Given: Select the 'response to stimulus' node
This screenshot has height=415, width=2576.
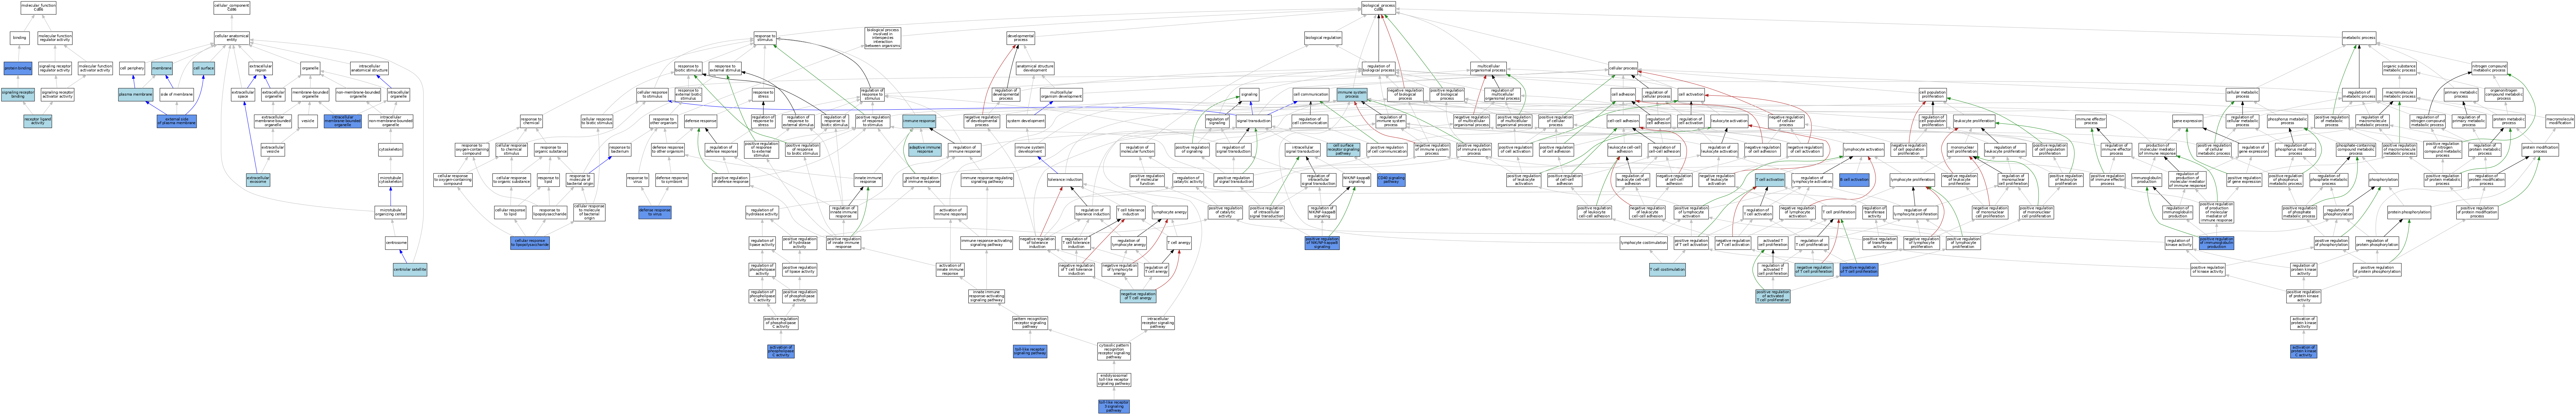Looking at the screenshot, I should coord(765,38).
